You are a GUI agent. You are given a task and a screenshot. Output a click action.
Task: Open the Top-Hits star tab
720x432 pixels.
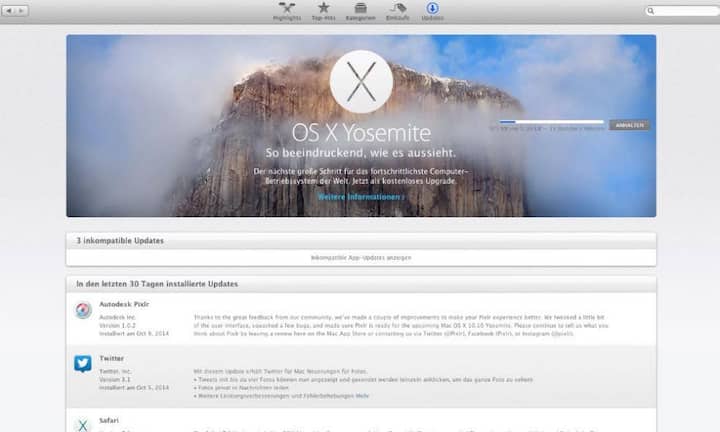324,11
